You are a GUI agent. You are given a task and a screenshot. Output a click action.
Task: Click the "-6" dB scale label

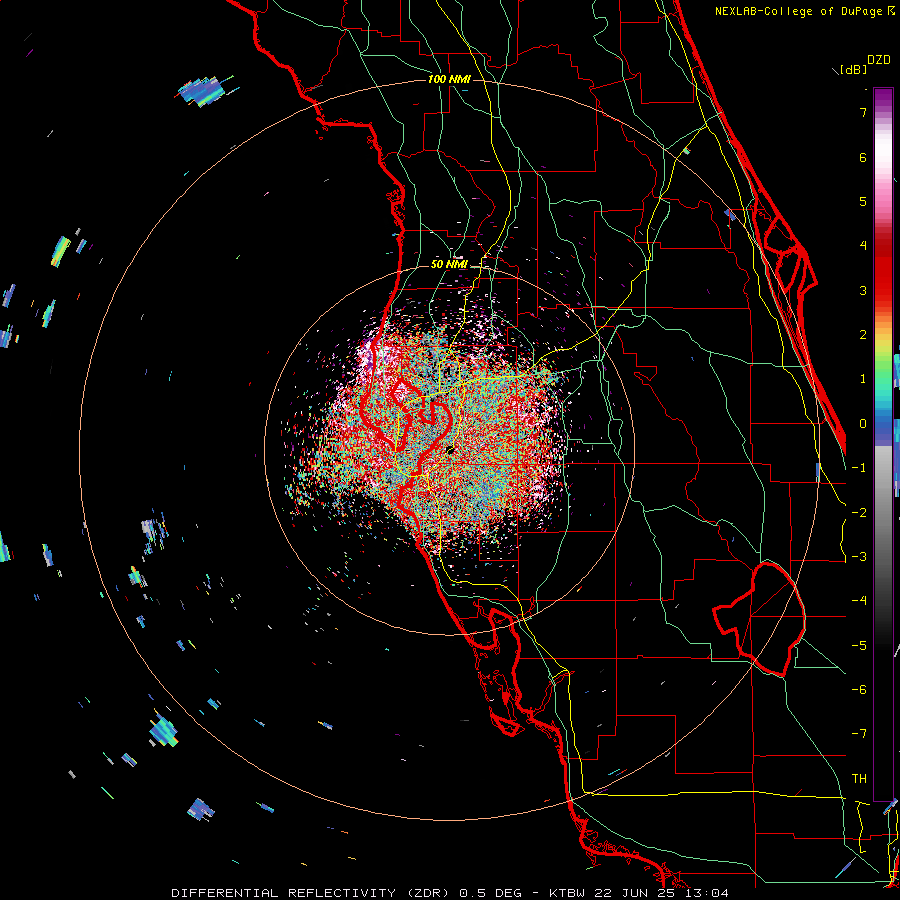coord(859,690)
